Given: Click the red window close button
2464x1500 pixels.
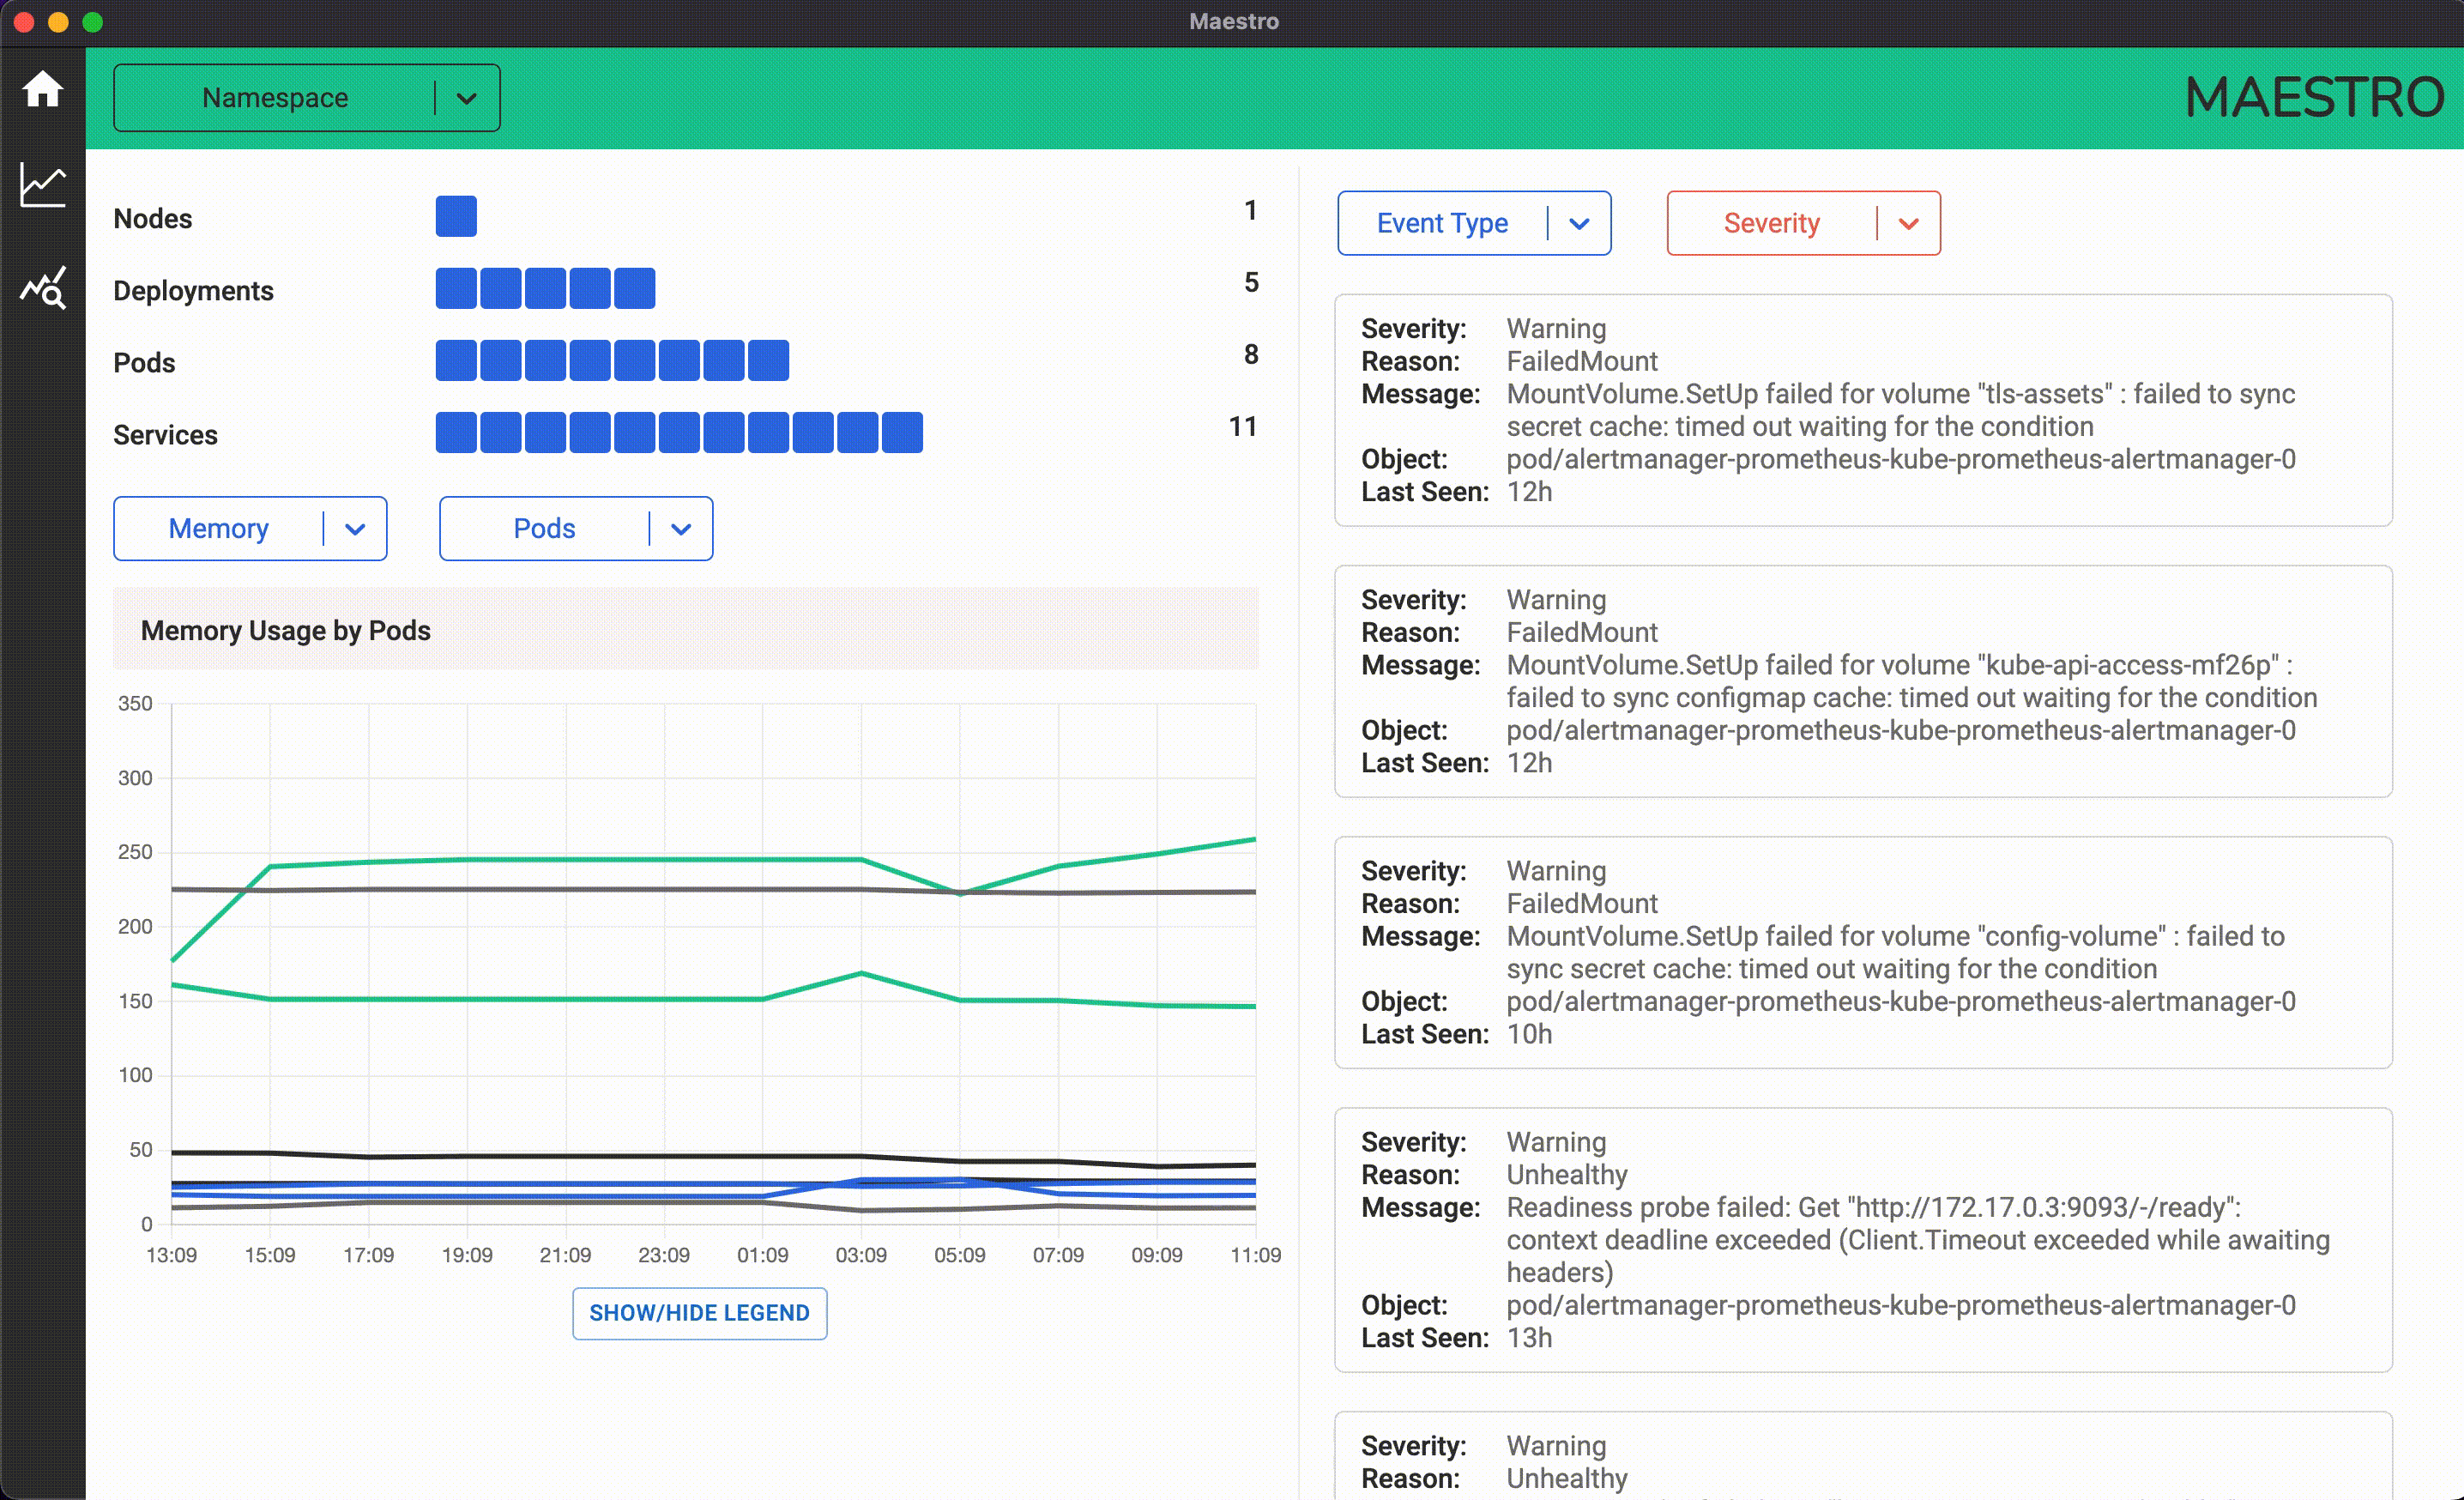Looking at the screenshot, I should point(24,22).
